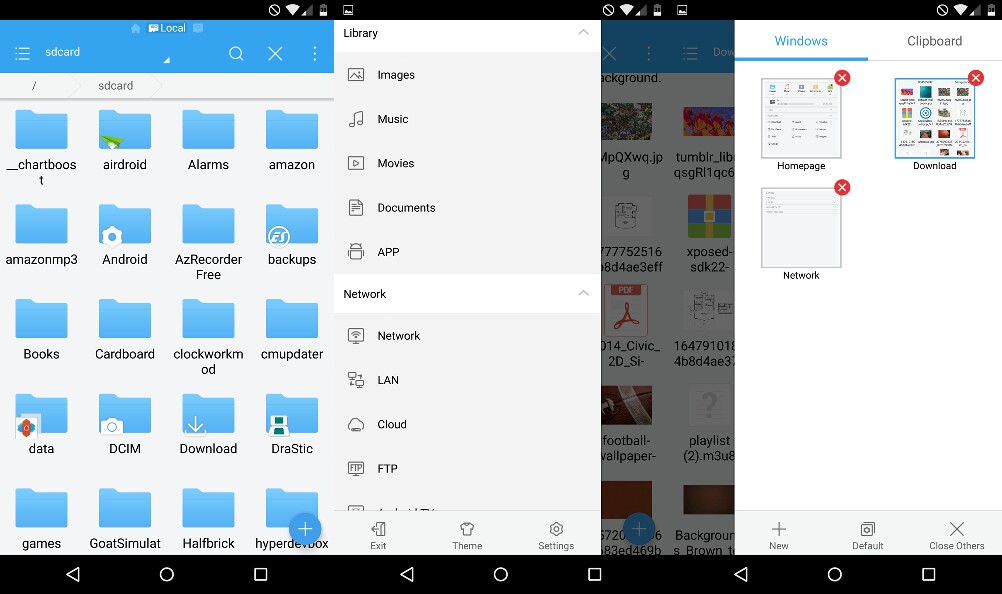Tap the search magnifier icon
This screenshot has height=594, width=1002.
click(x=236, y=54)
